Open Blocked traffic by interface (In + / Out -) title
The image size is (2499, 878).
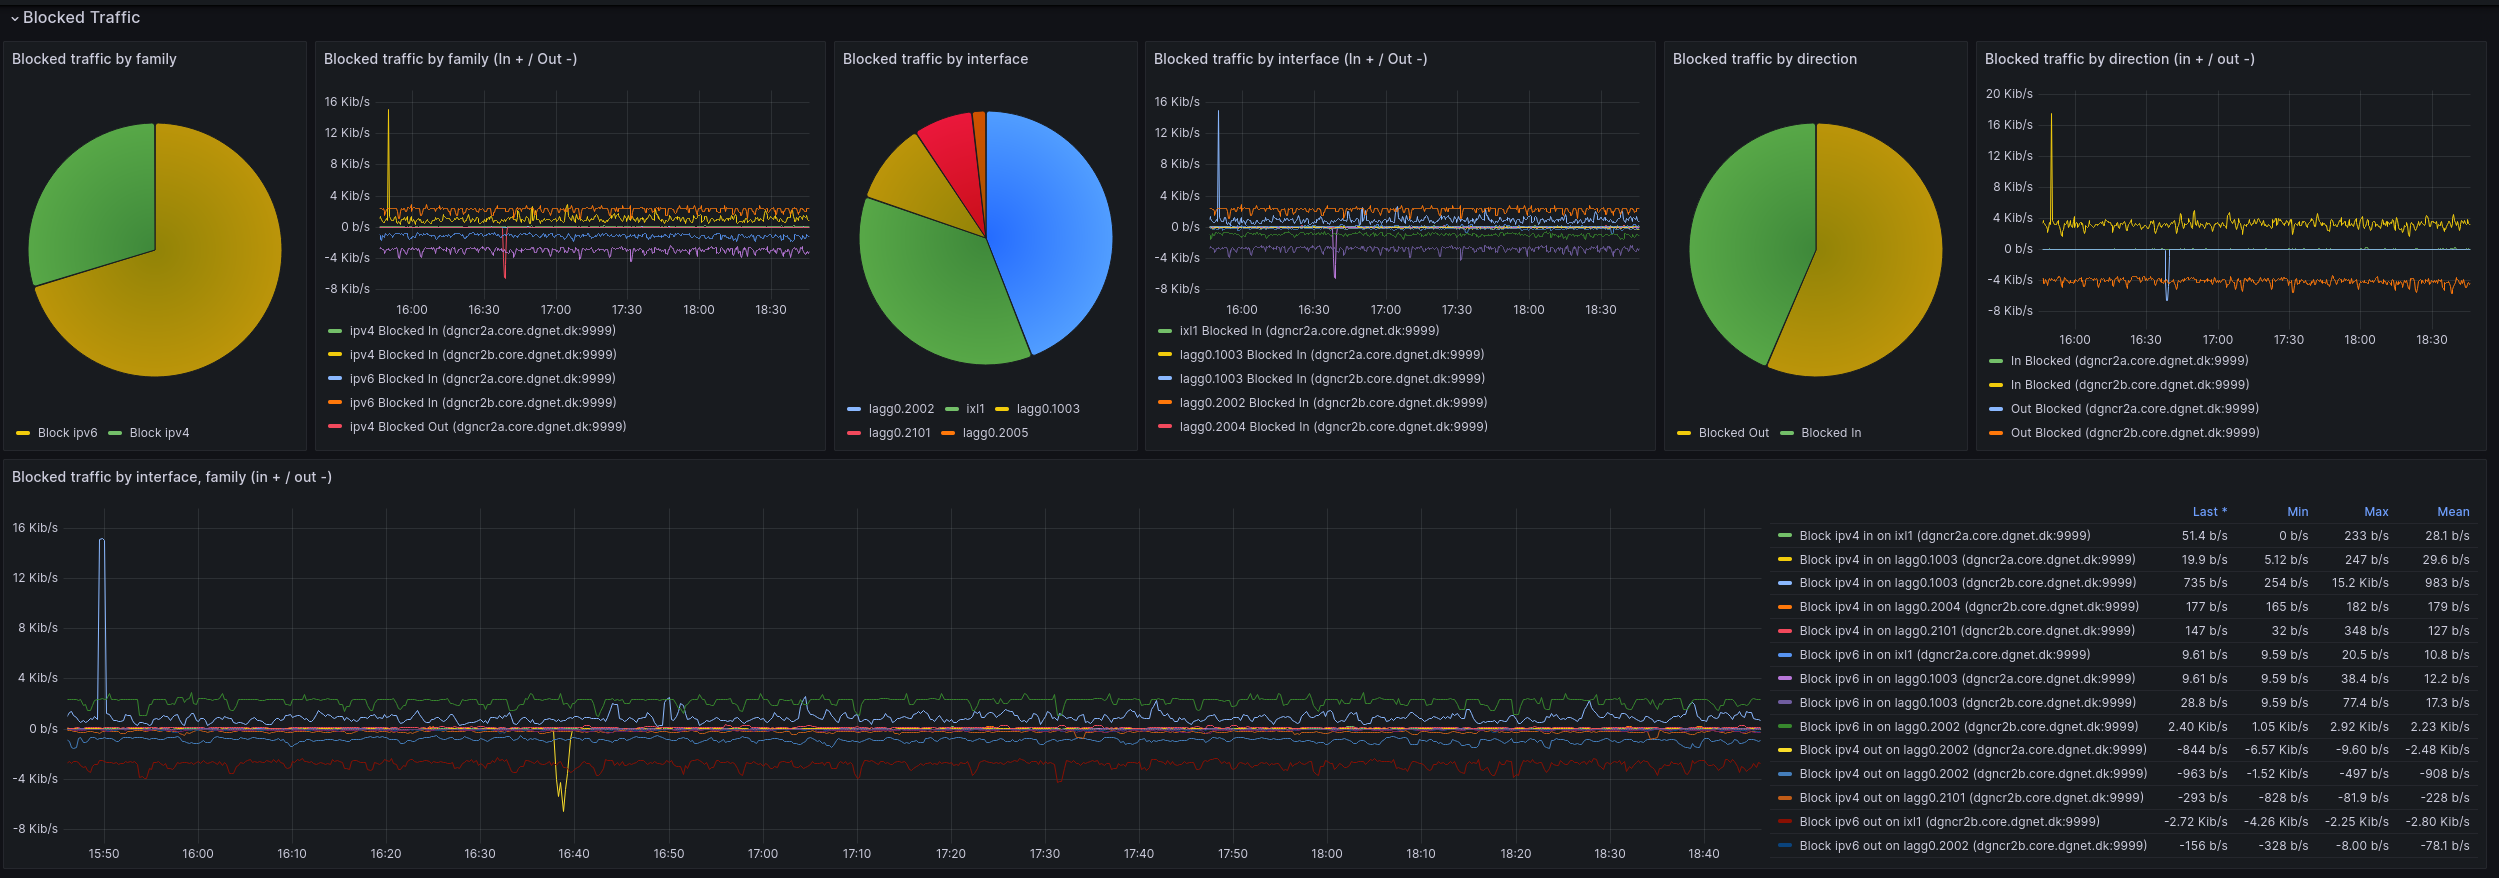1290,59
